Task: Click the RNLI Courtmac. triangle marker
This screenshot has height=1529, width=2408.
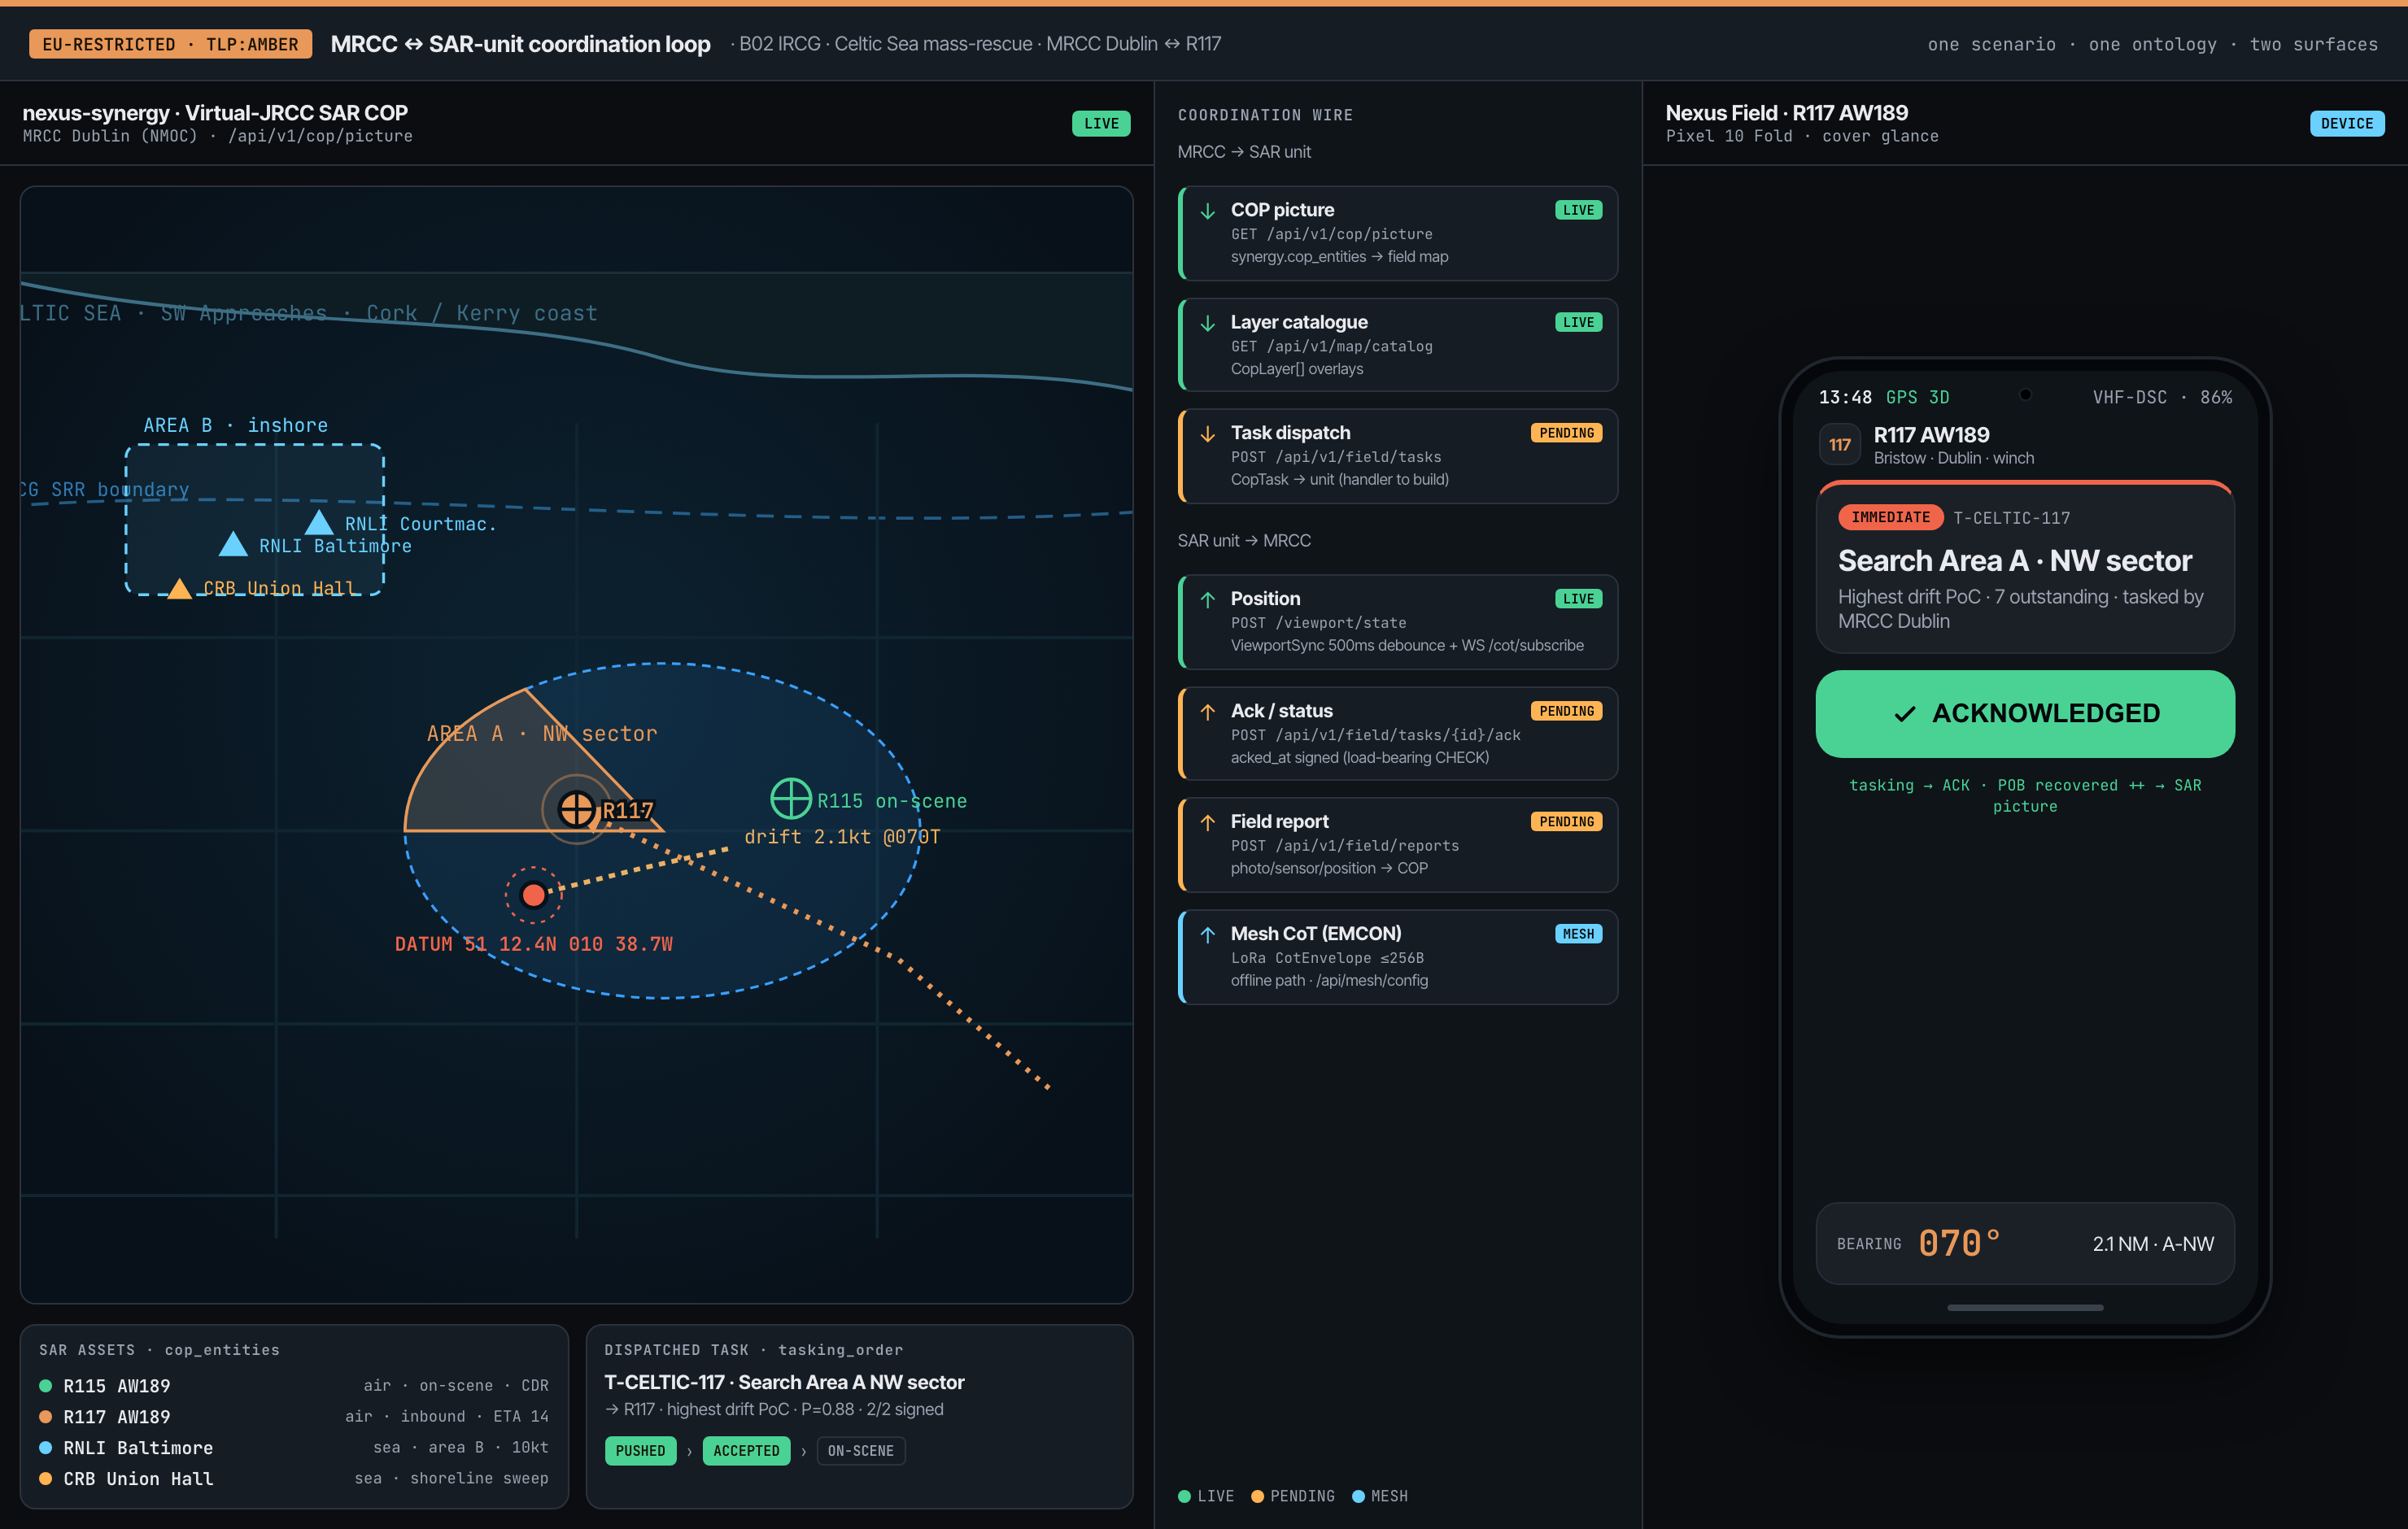Action: tap(319, 522)
